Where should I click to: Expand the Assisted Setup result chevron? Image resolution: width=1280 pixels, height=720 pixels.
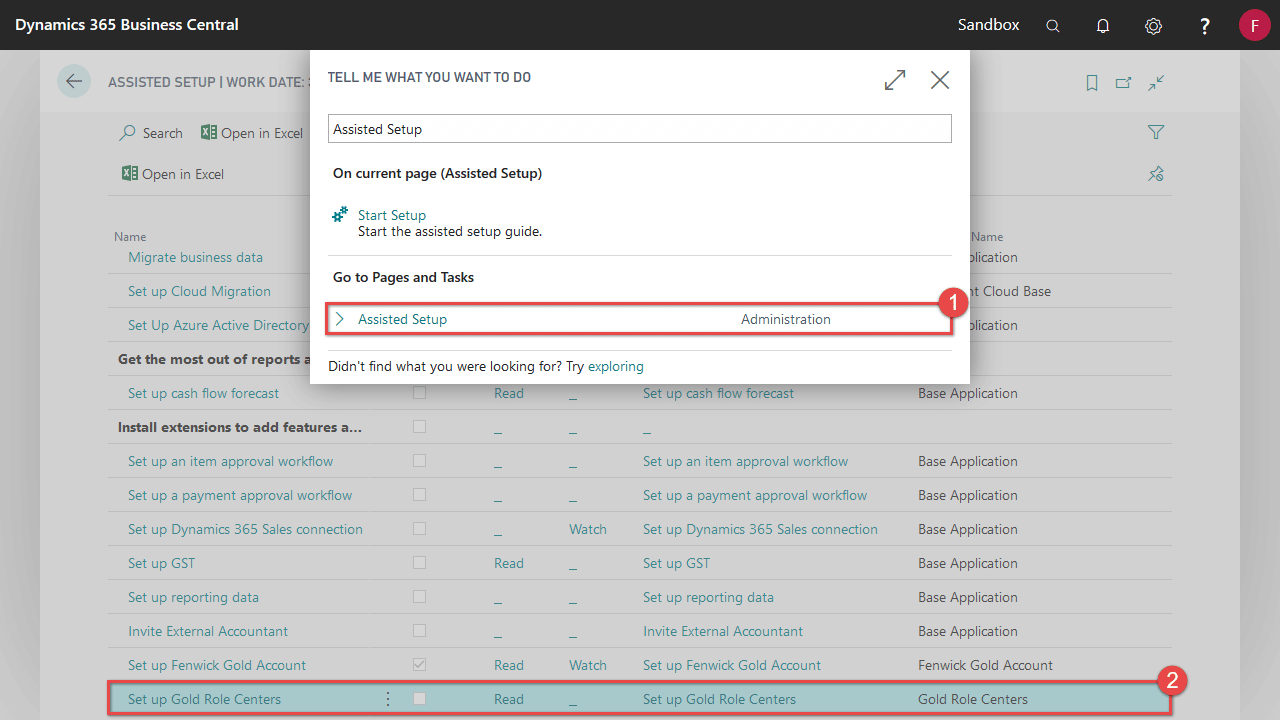340,319
